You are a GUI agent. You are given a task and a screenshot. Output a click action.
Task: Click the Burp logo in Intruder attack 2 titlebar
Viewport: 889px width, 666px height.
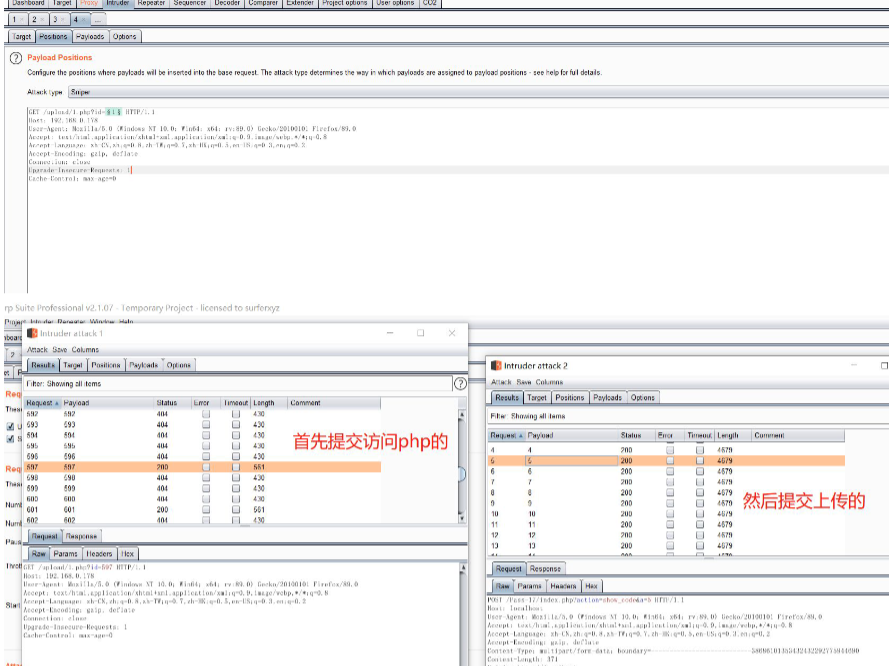coord(496,366)
